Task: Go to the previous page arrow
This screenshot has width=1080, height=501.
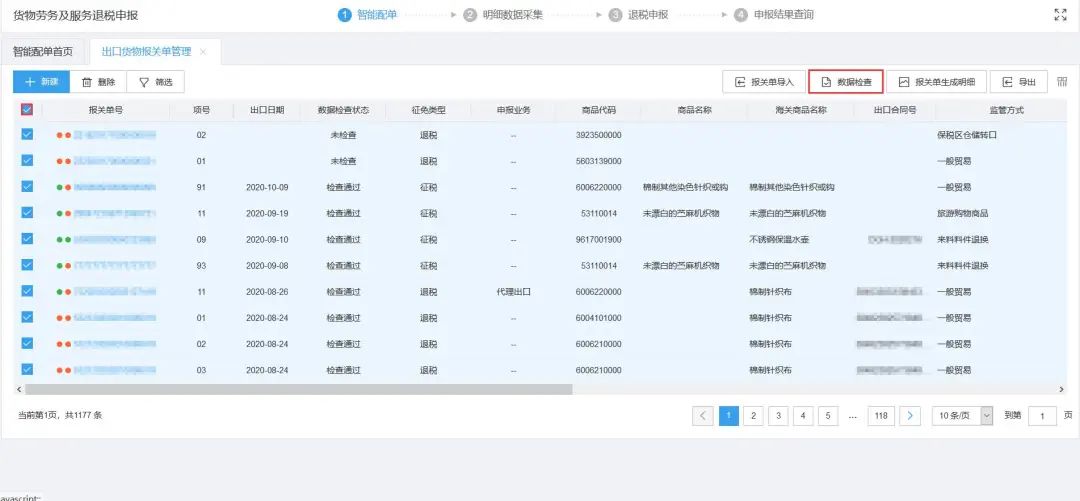Action: tap(703, 416)
